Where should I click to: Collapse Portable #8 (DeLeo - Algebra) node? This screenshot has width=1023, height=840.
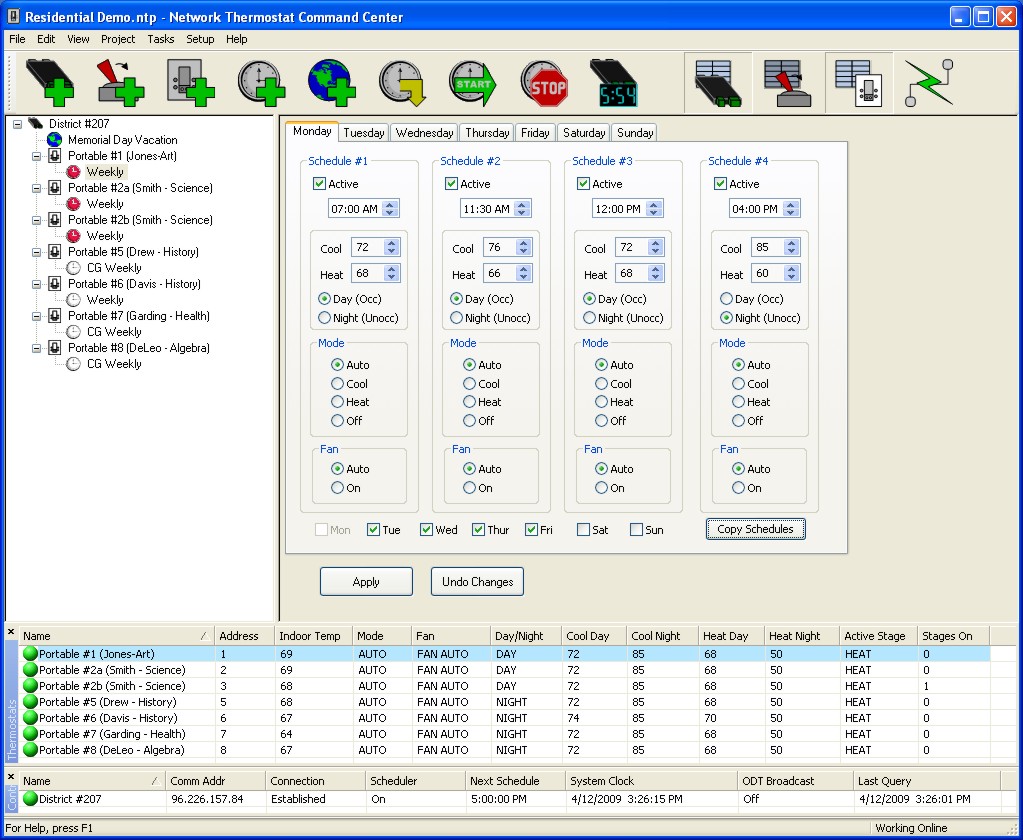click(x=37, y=348)
